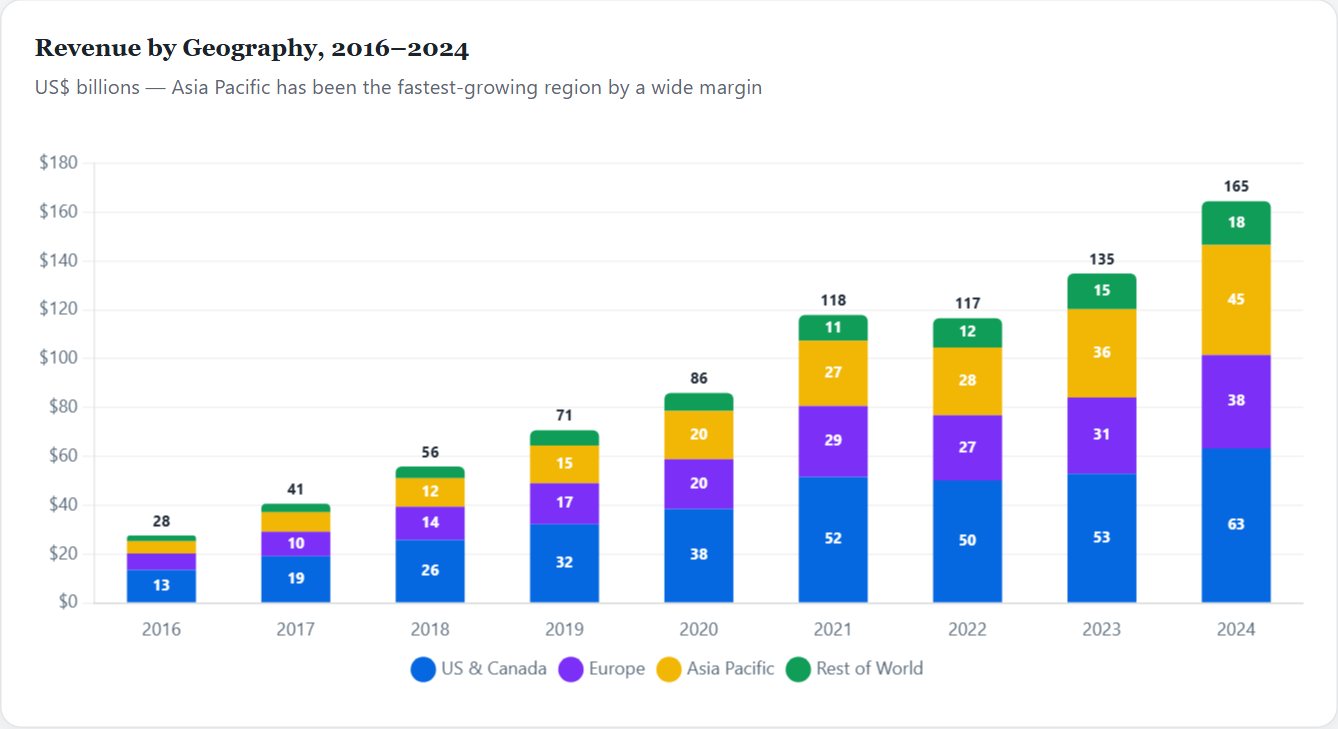
Task: Click the 165 total label above 2024
Action: (1236, 186)
